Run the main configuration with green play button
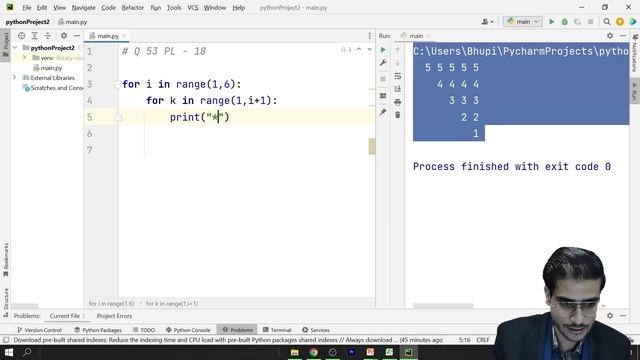 point(551,22)
